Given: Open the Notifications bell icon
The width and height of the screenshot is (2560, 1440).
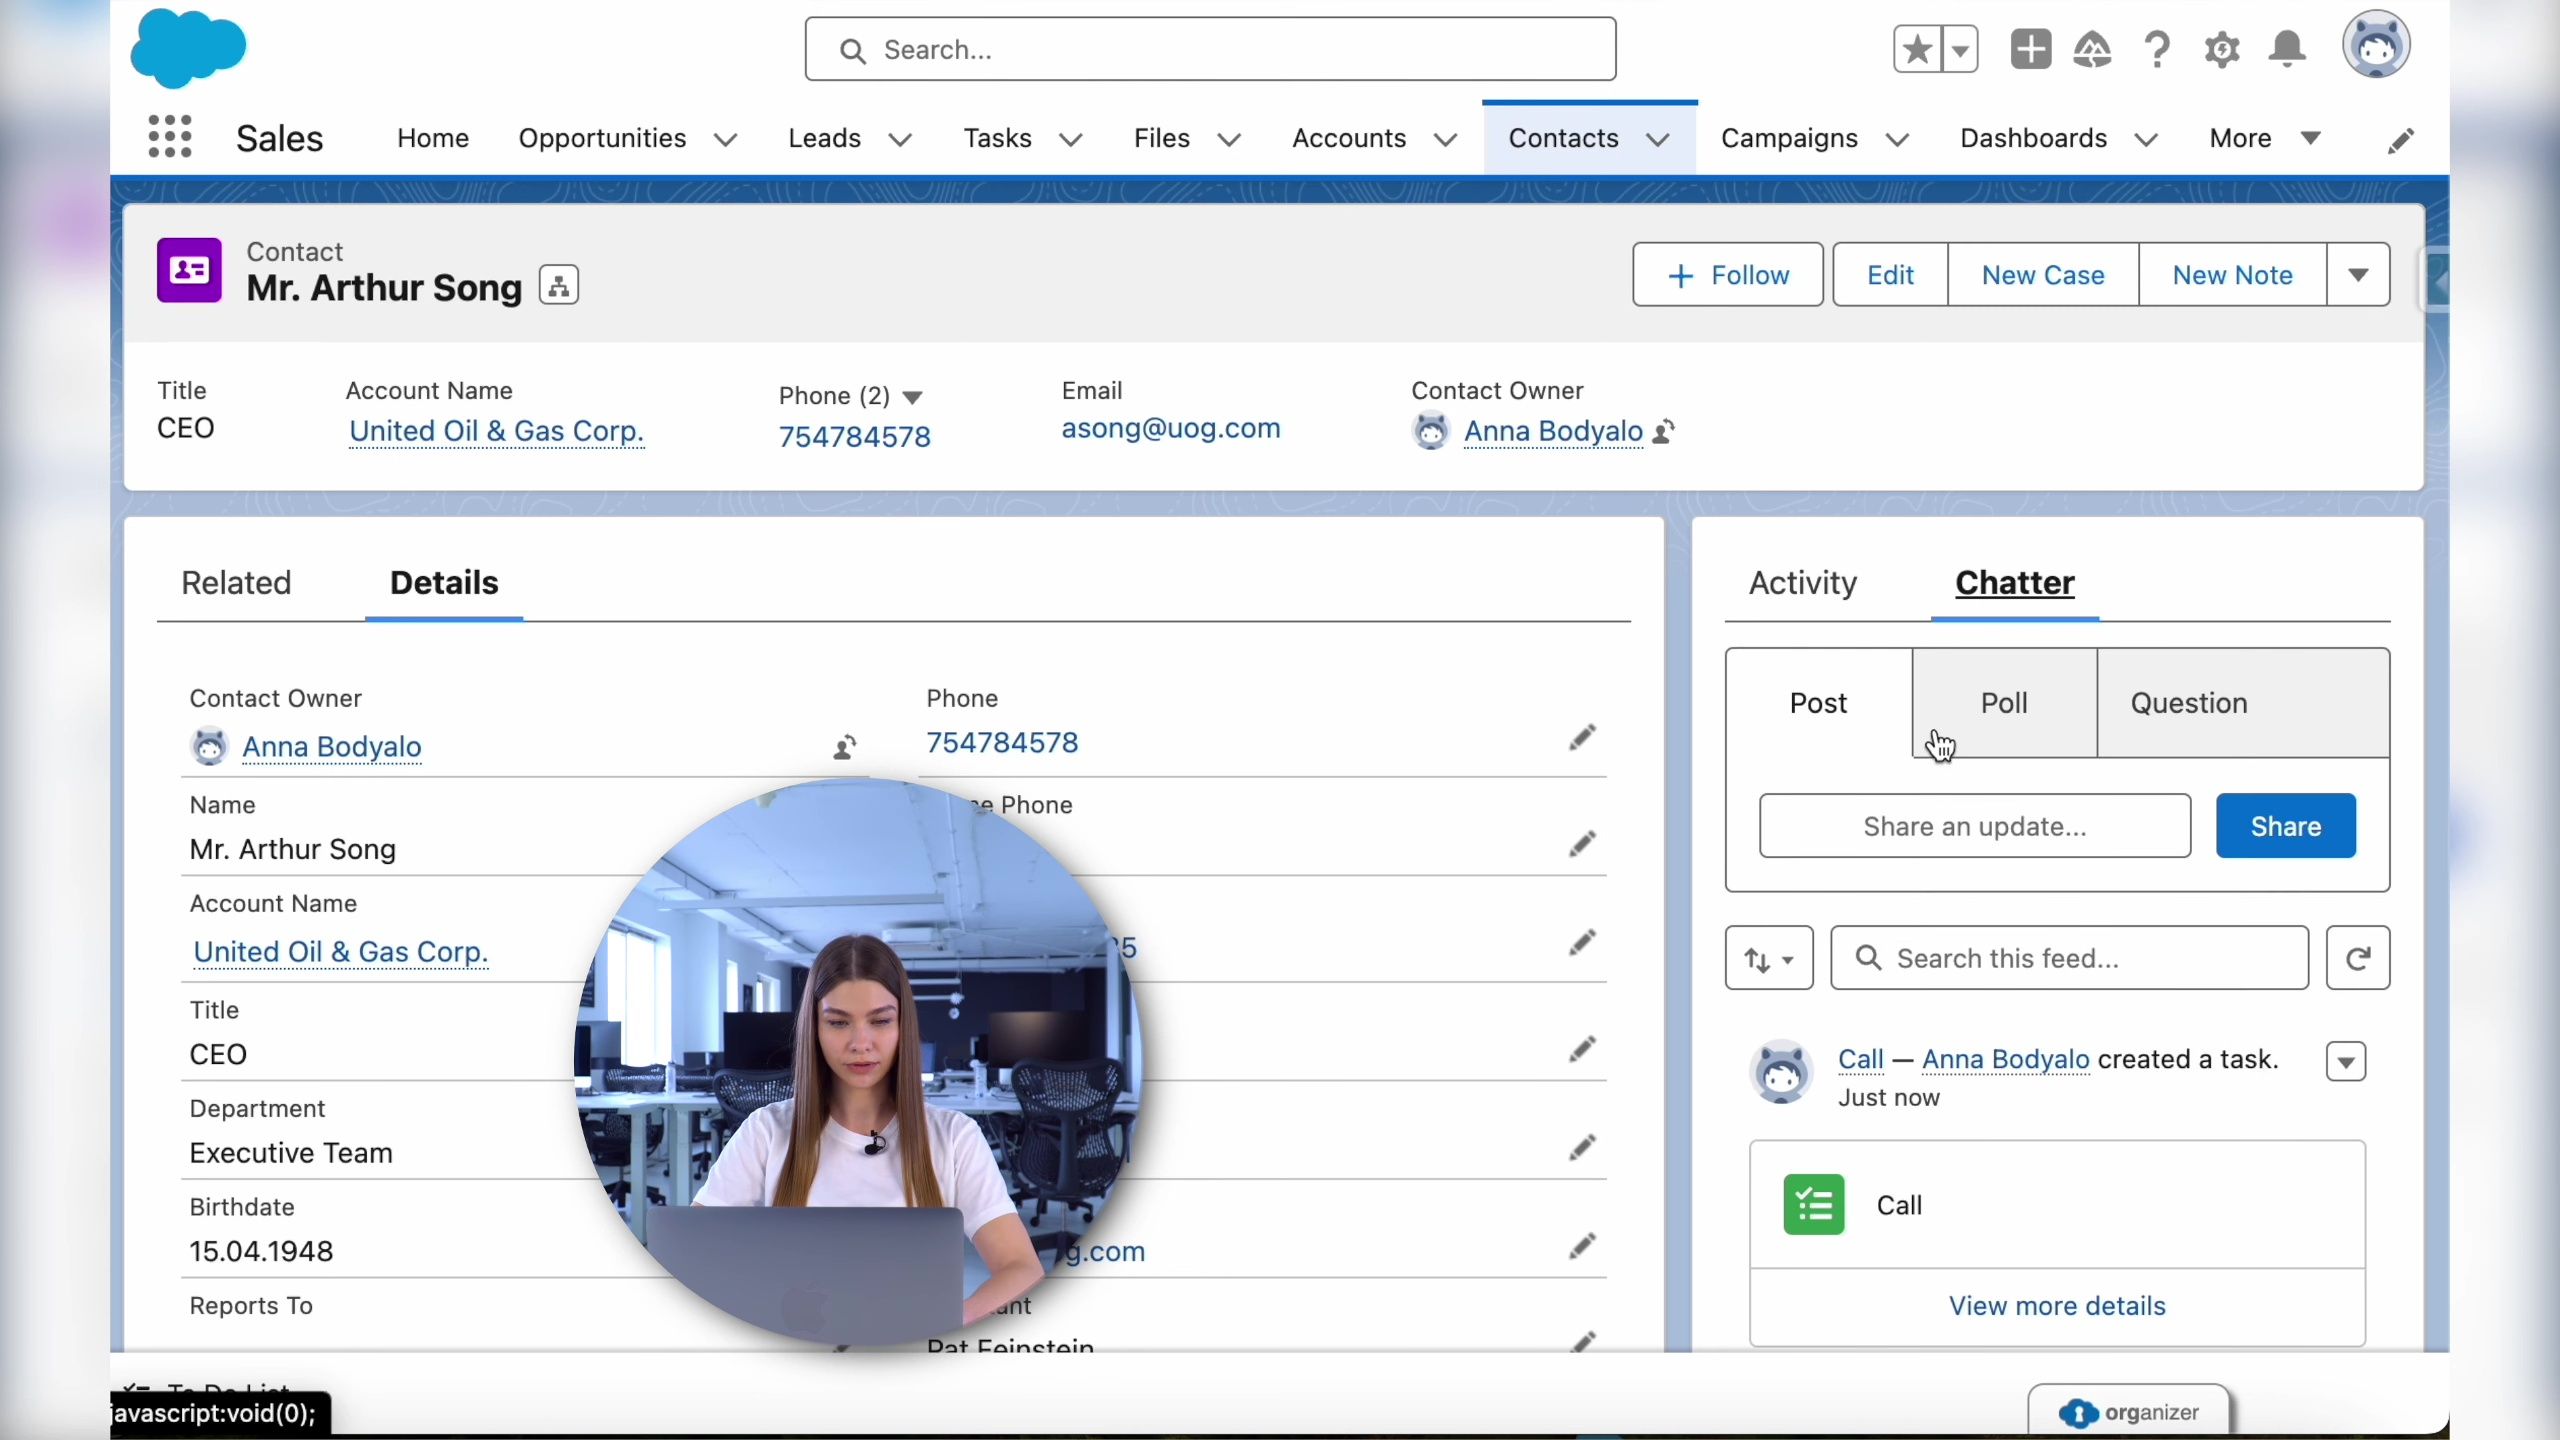Looking at the screenshot, I should 2287,49.
